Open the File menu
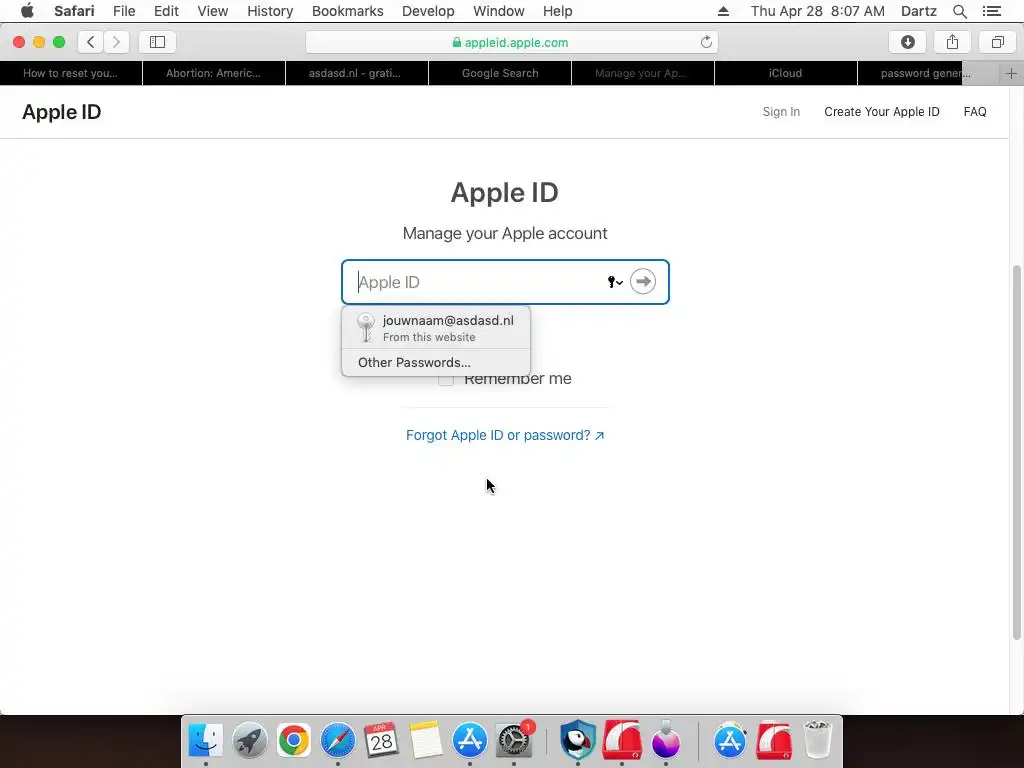 124,11
